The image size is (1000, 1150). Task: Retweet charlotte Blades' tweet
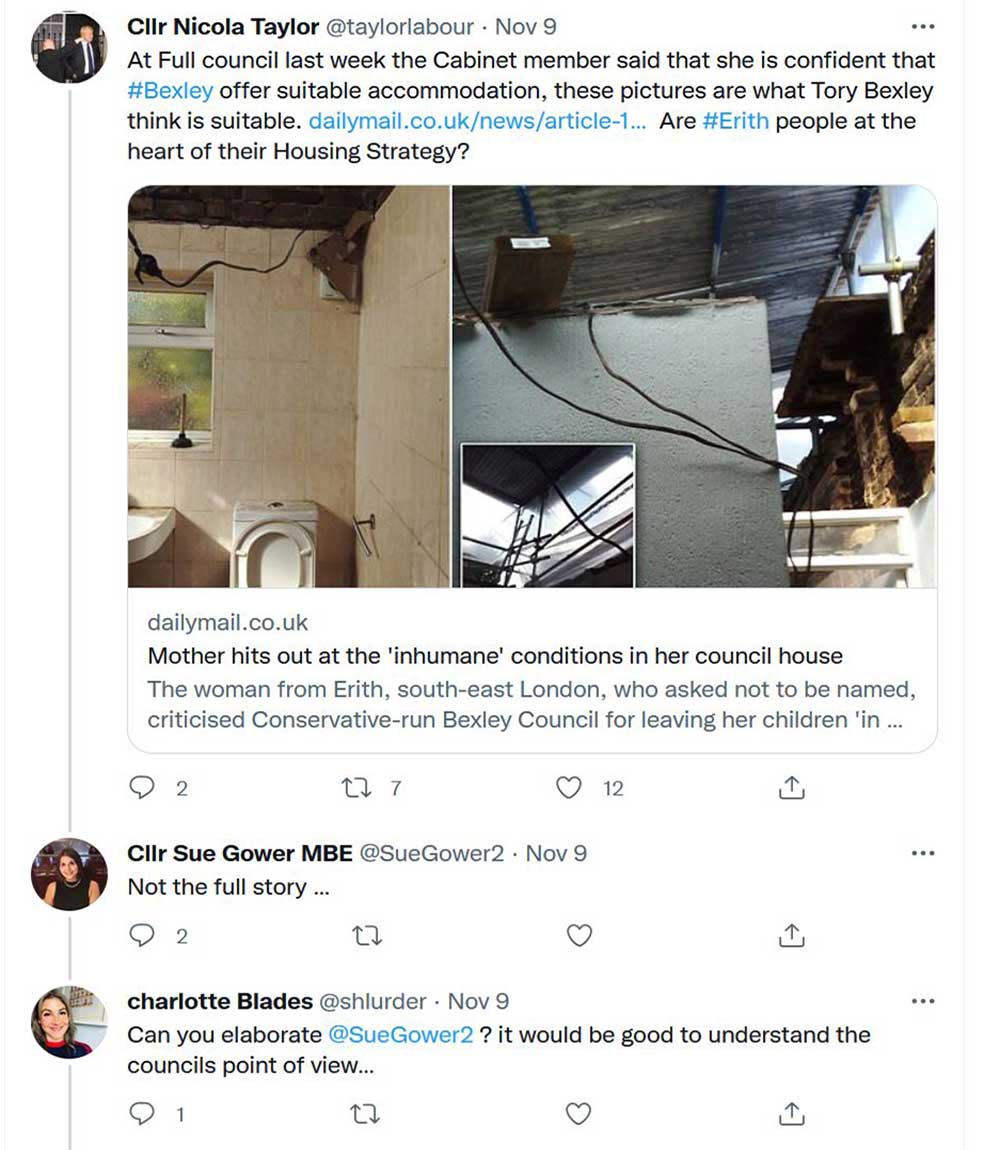(367, 1113)
